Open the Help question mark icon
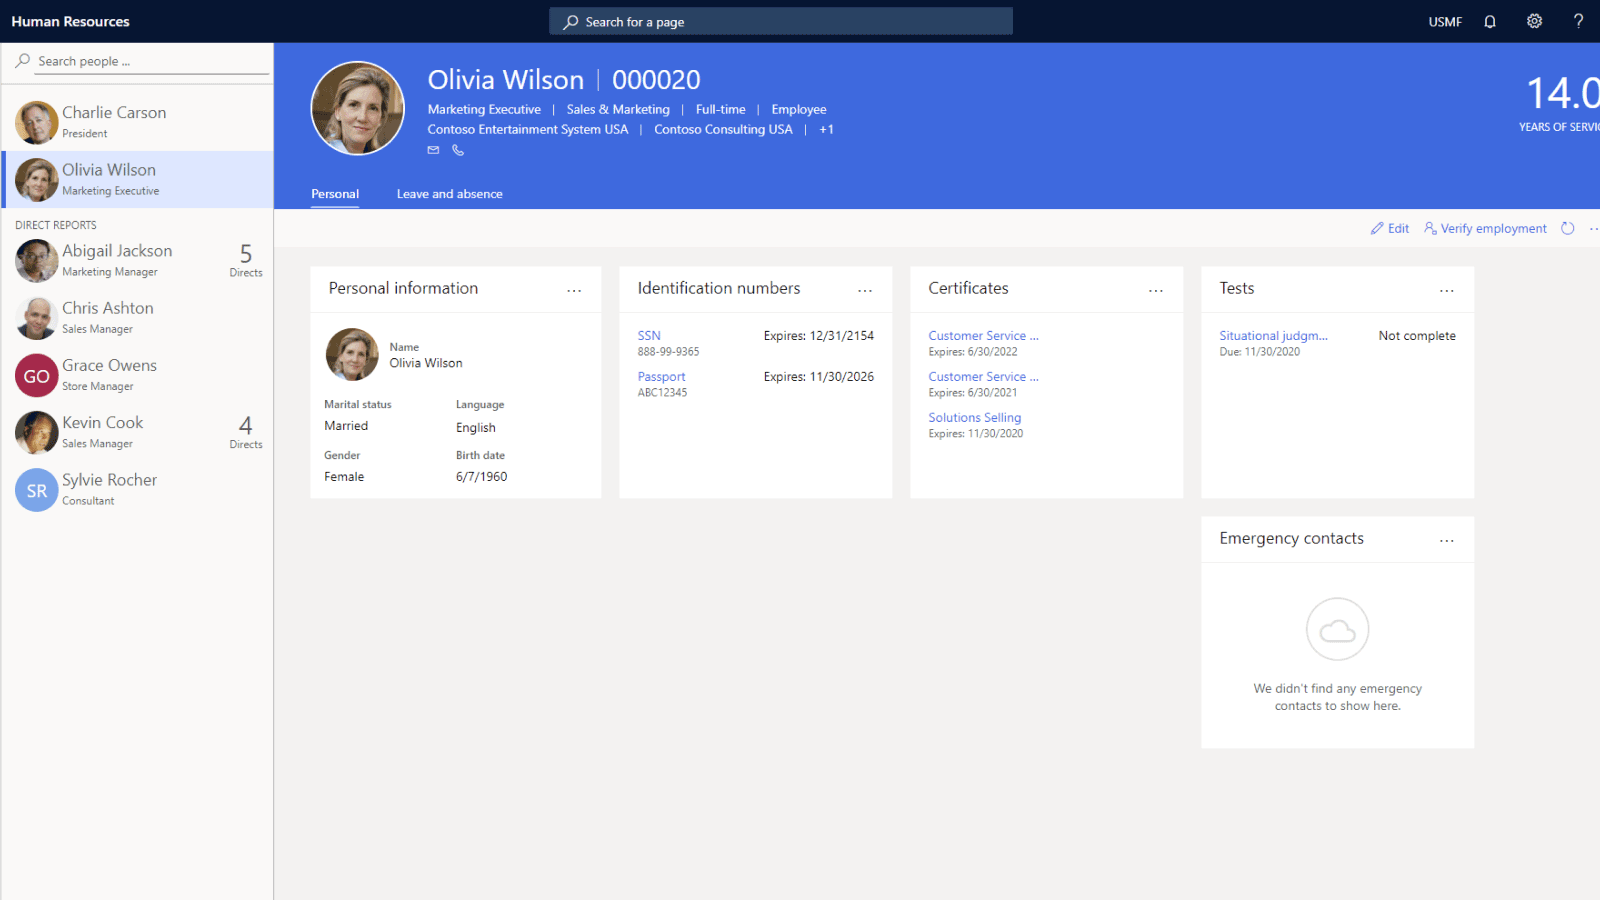This screenshot has height=900, width=1600. [x=1577, y=21]
